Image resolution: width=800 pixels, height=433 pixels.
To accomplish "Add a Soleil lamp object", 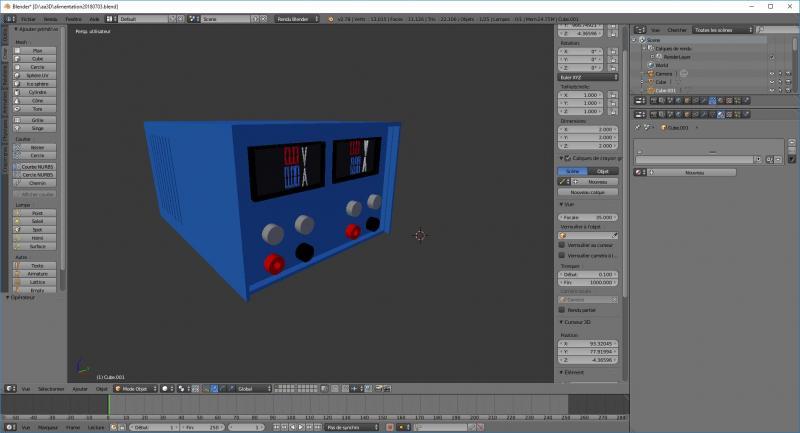I will [37, 221].
